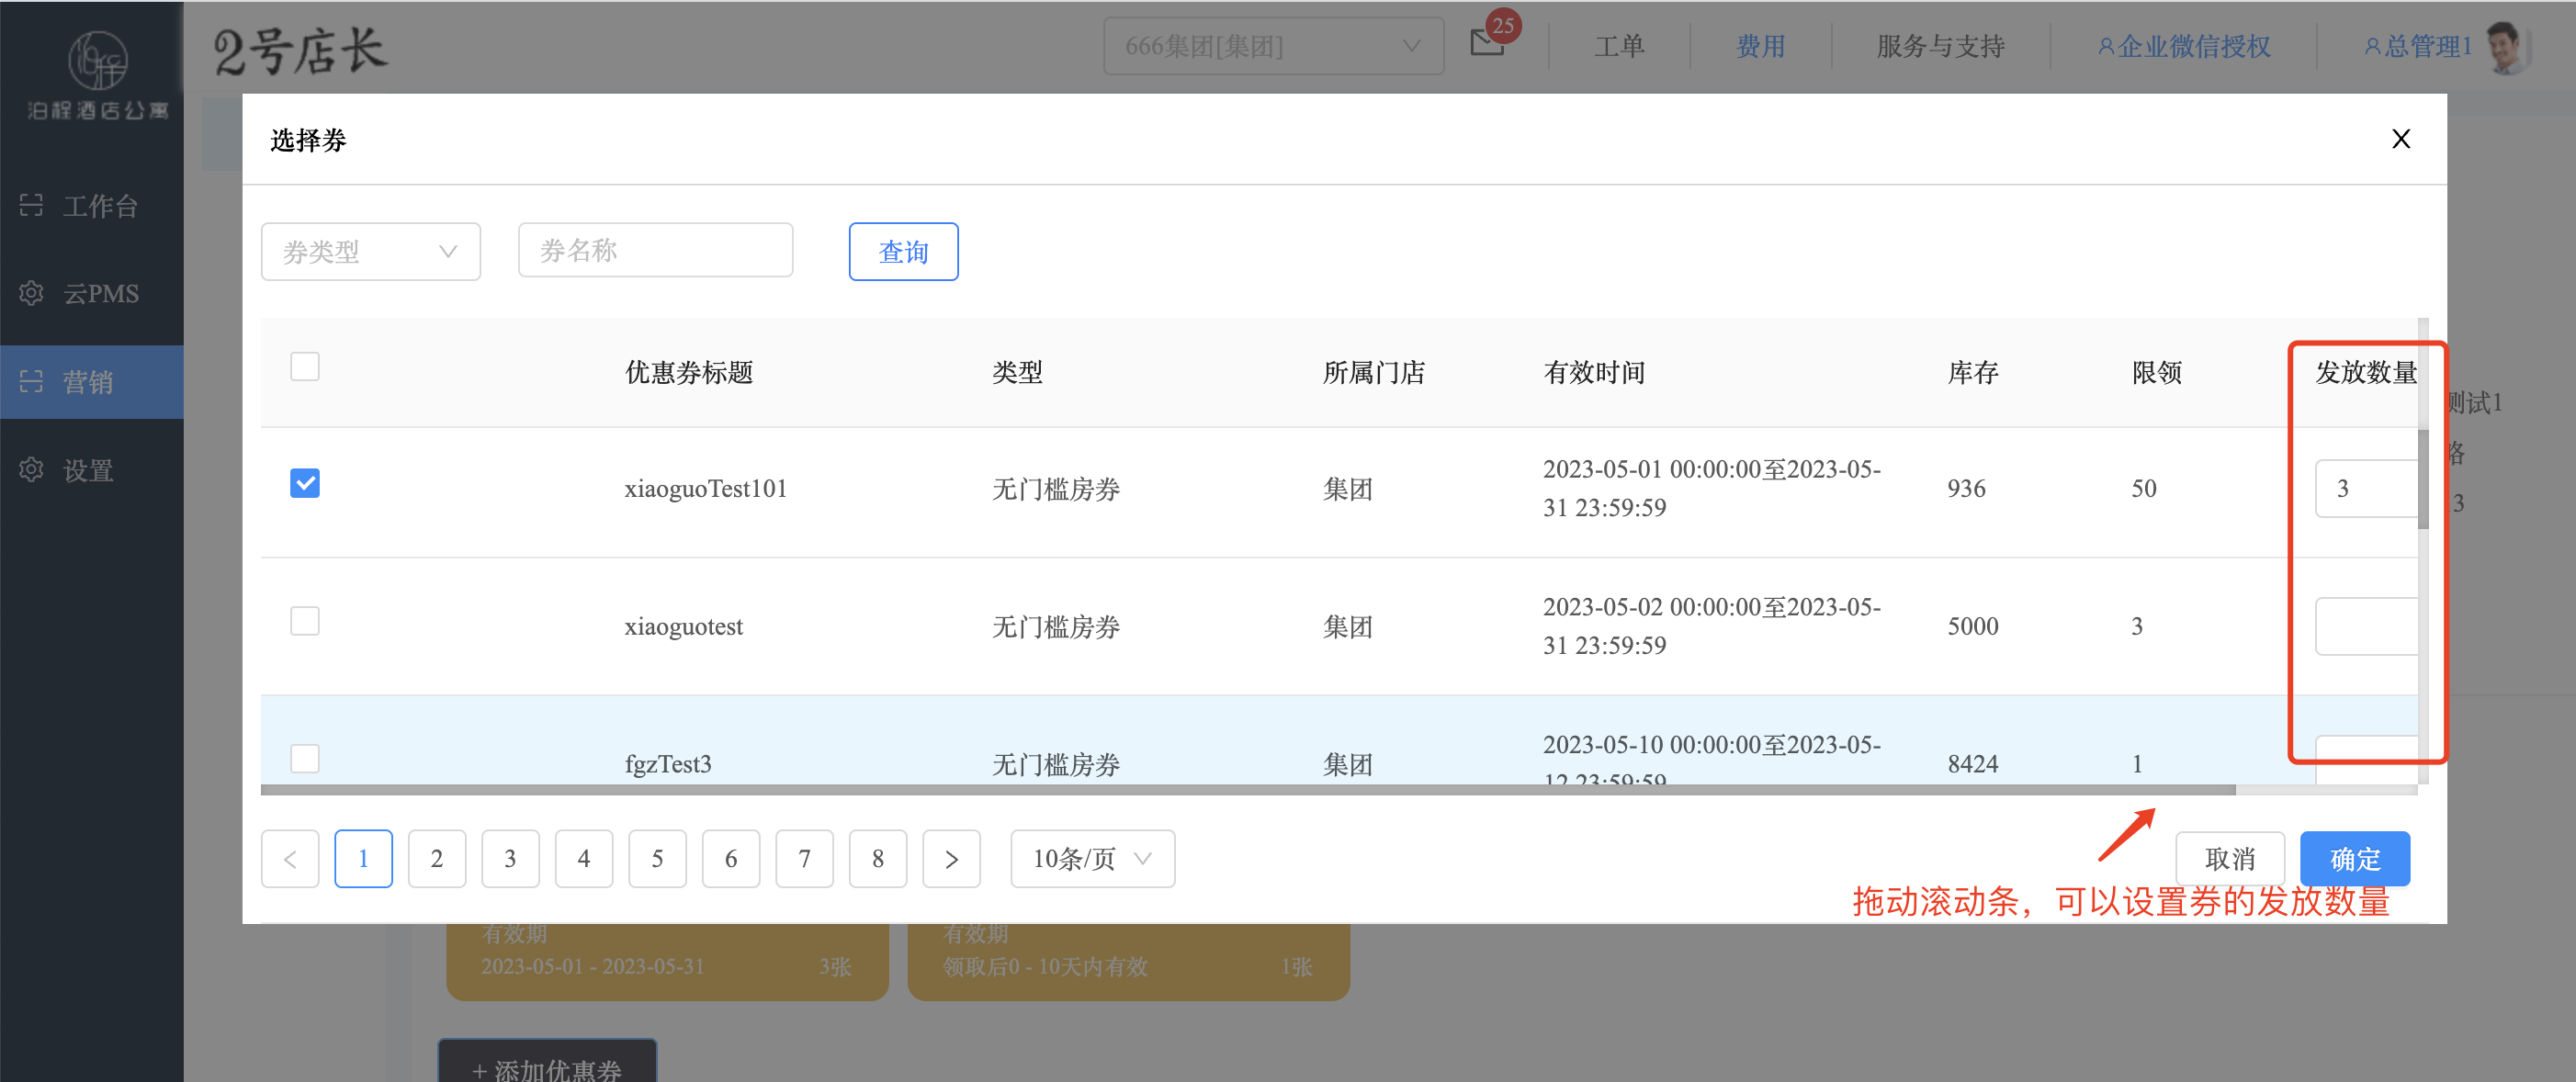Close the 选择券 dialog with the X
The width and height of the screenshot is (2576, 1082).
(2401, 139)
